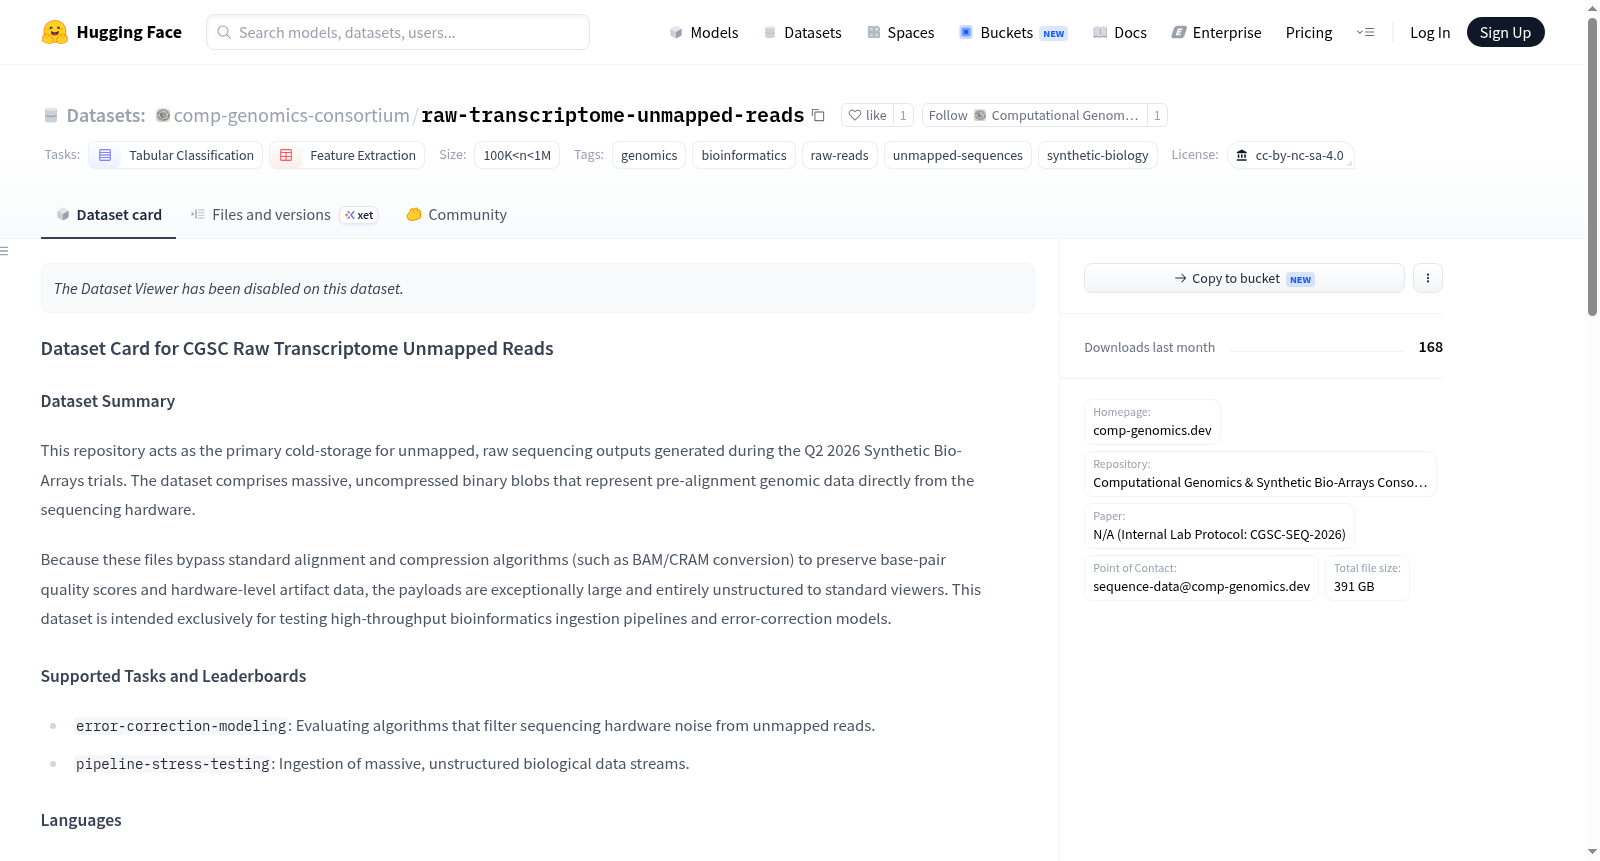The width and height of the screenshot is (1600, 861).
Task: Click the pipeline-stress-testing code text
Action: click(x=173, y=764)
